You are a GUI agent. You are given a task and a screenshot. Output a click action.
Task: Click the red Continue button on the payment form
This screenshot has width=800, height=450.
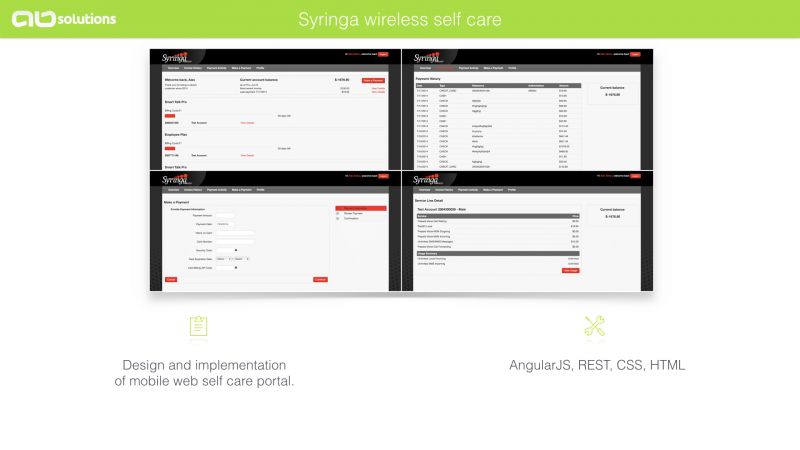click(320, 280)
